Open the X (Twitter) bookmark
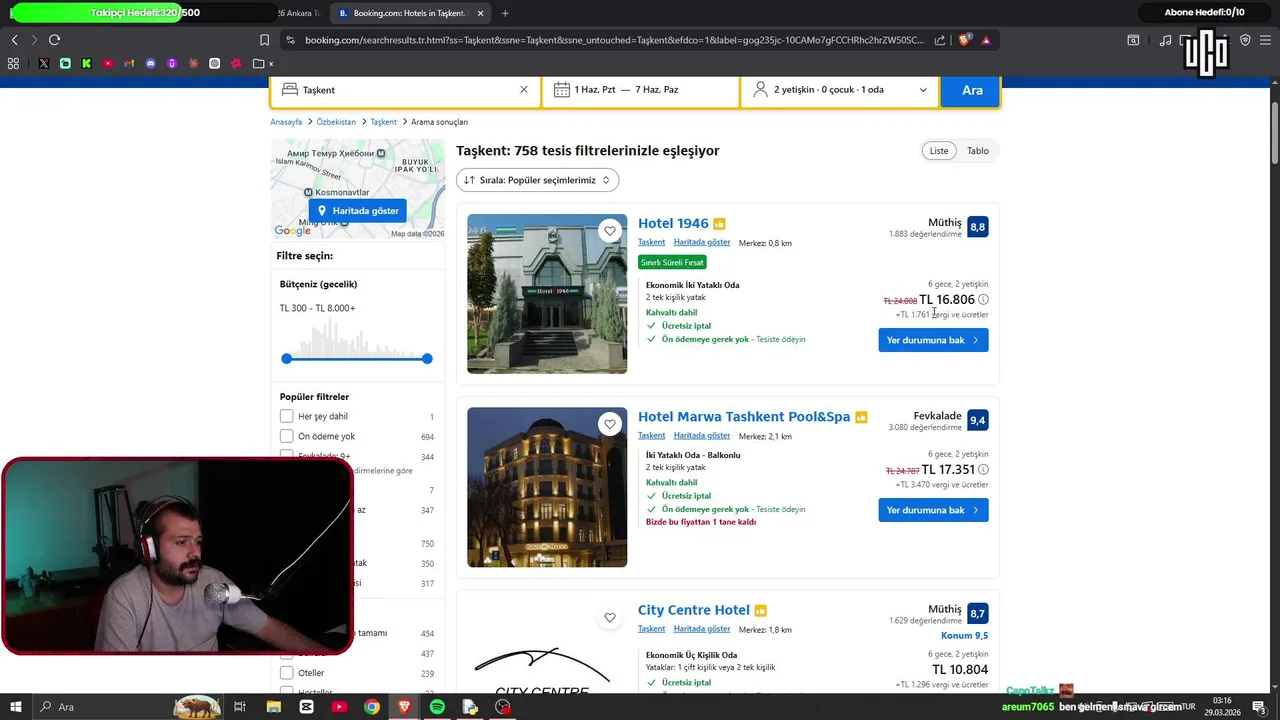1280x720 pixels. coord(44,63)
